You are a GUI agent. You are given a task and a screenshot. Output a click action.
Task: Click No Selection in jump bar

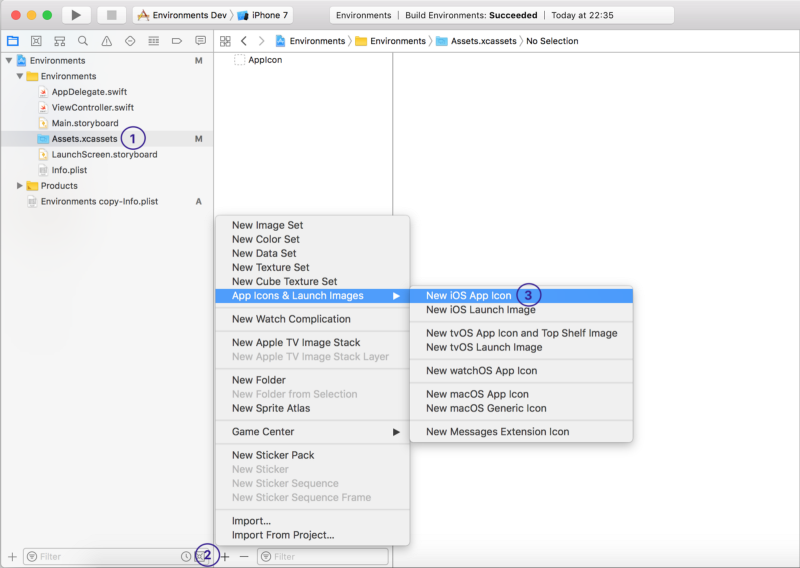552,41
